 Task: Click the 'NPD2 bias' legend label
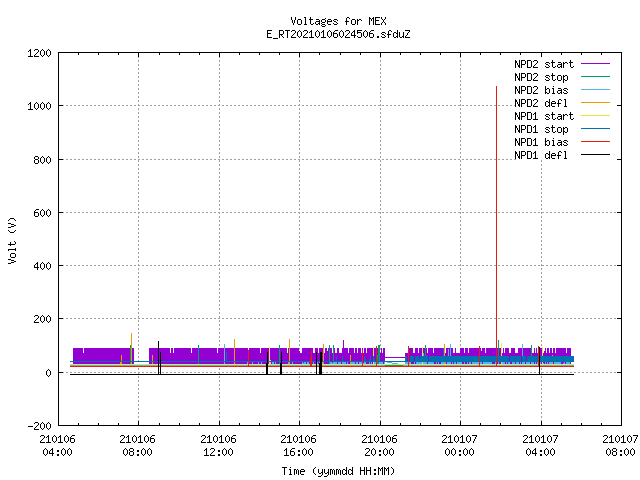(x=541, y=90)
